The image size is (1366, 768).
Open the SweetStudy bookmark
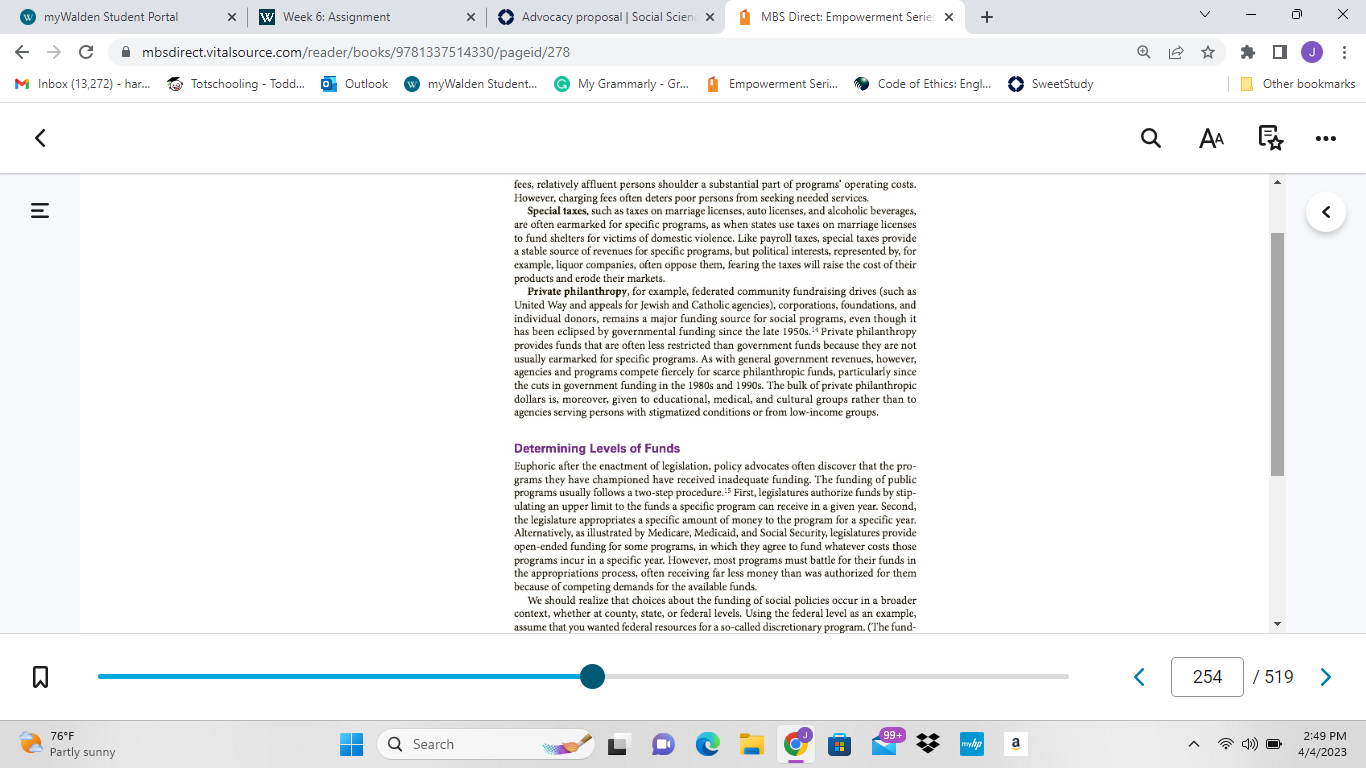coord(1051,84)
